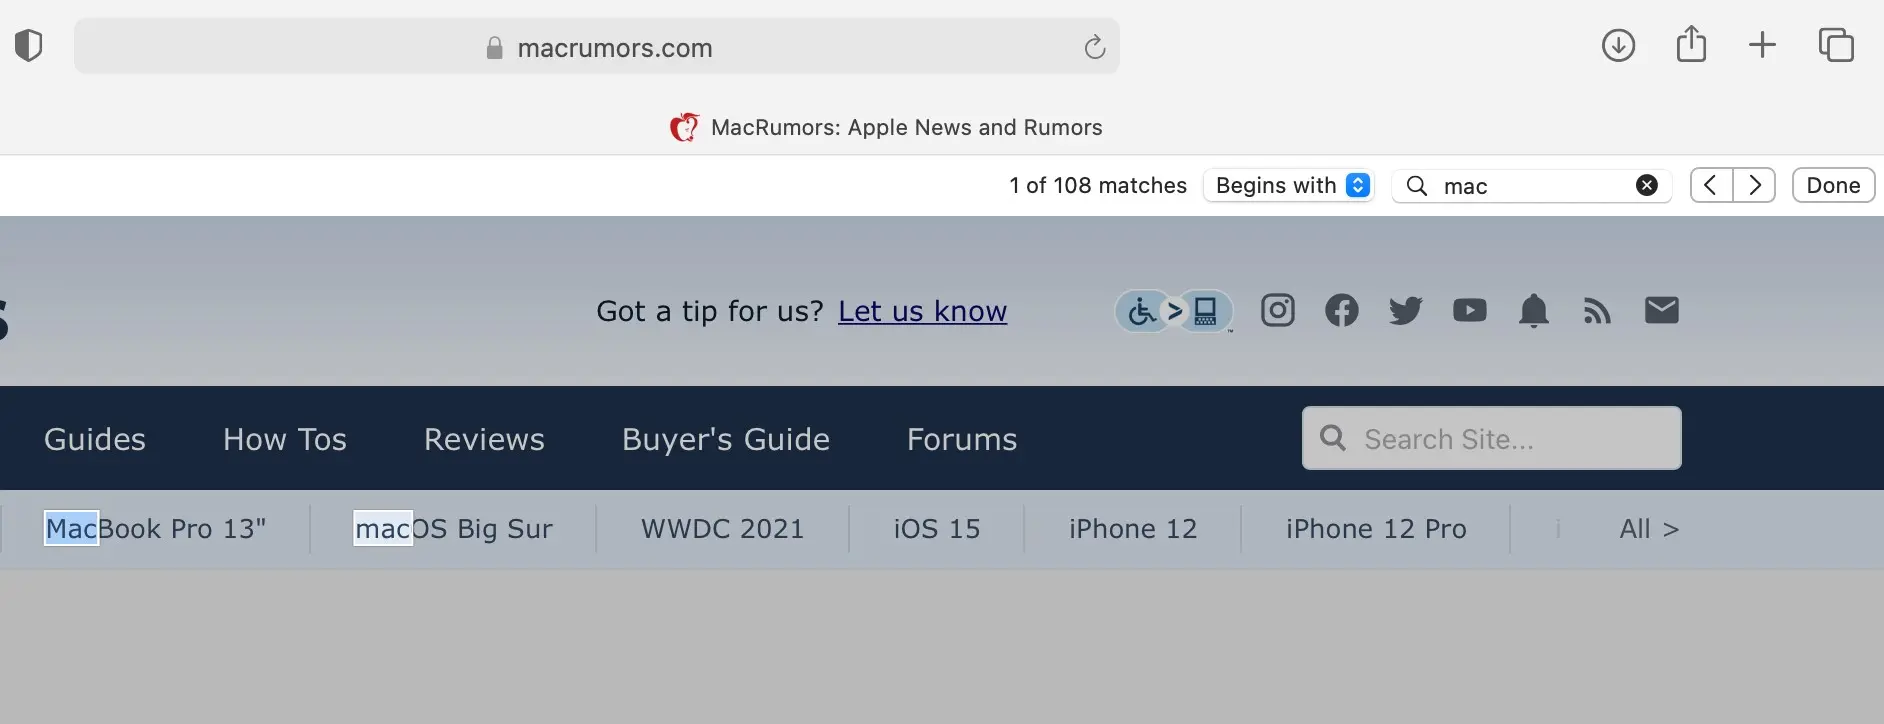Open the iPhone 12 roundup link

1133,528
